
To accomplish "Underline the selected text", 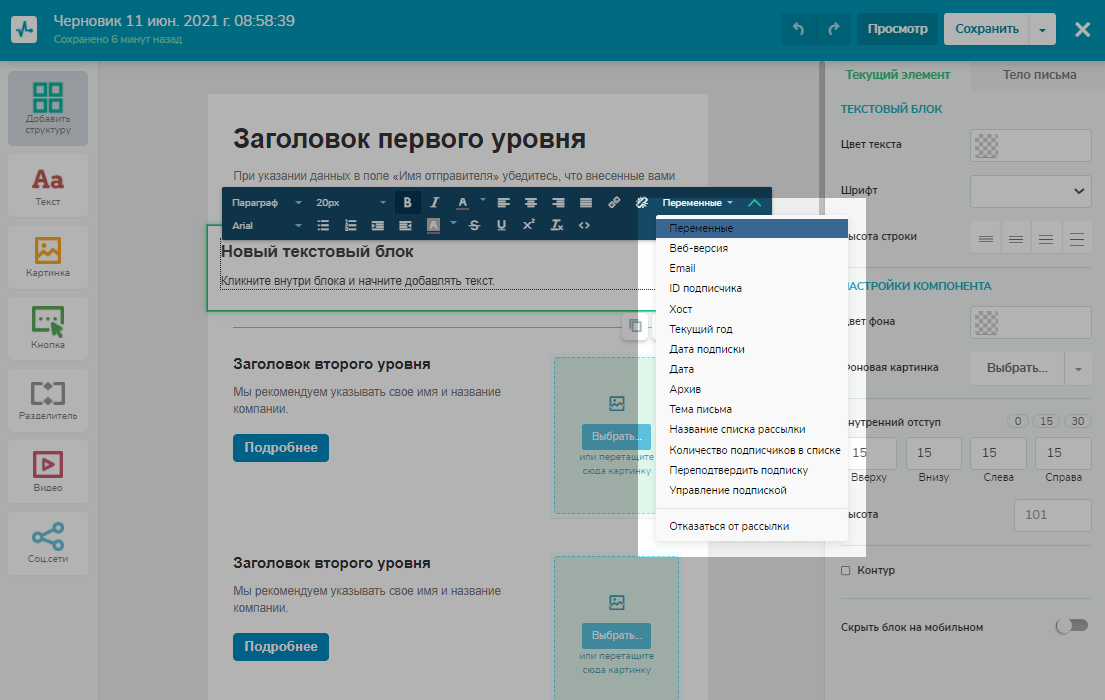I will (x=501, y=225).
